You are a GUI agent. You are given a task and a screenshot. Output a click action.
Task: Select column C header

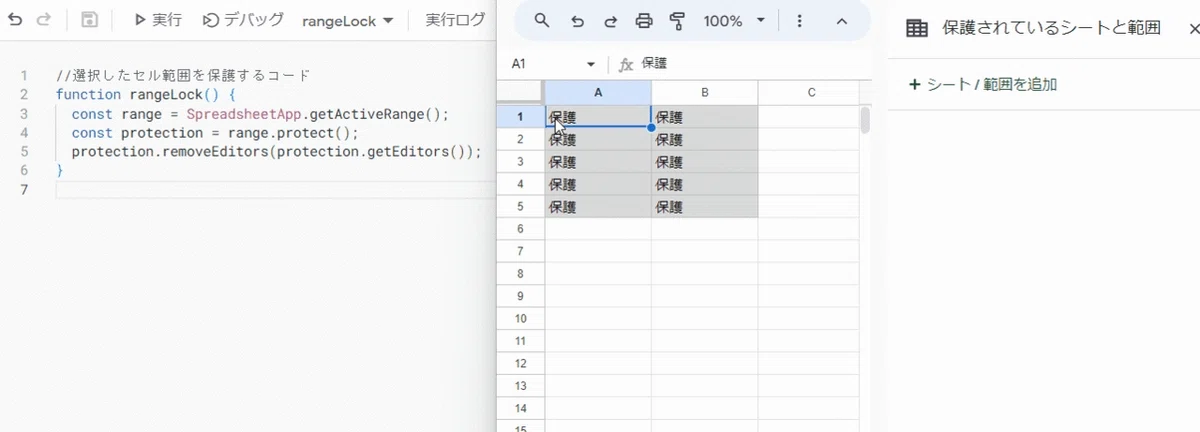(811, 93)
